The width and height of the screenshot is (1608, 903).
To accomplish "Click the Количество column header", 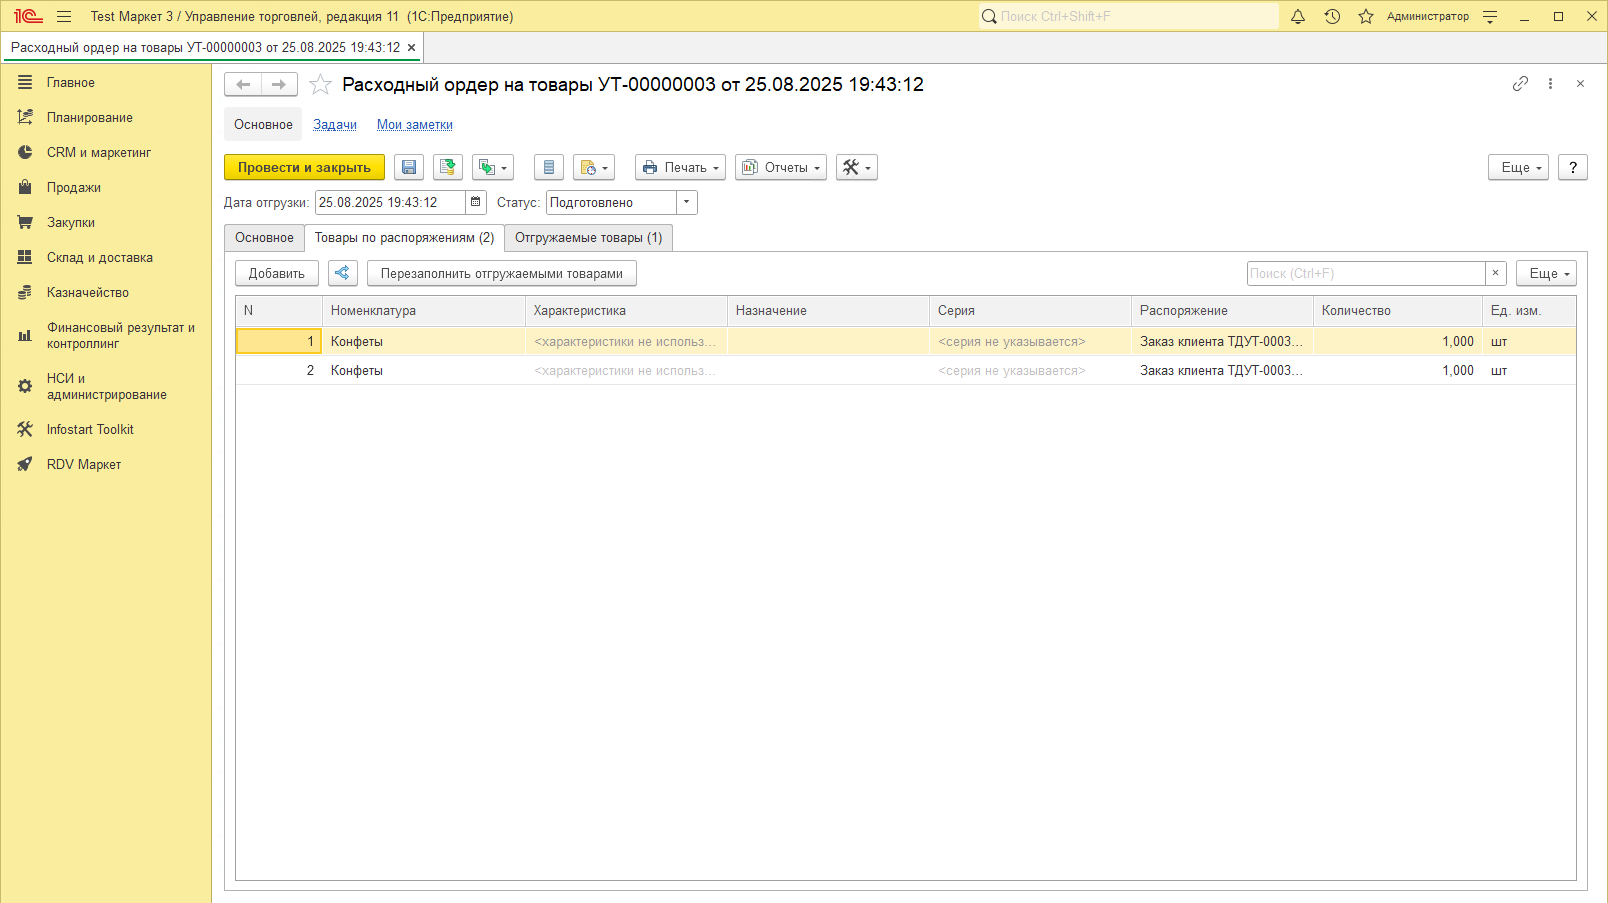I will coord(1398,311).
